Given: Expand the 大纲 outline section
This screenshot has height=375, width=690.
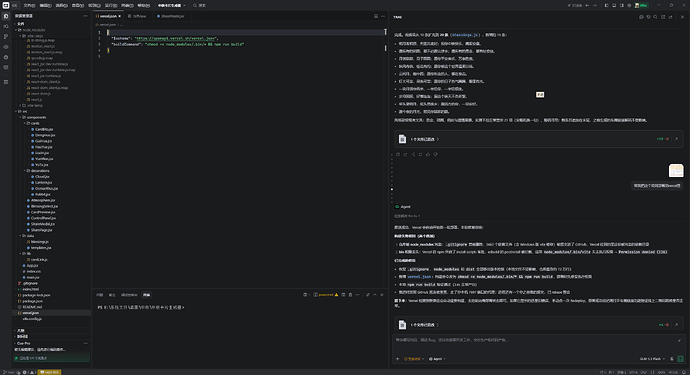Looking at the screenshot, I should 21,331.
